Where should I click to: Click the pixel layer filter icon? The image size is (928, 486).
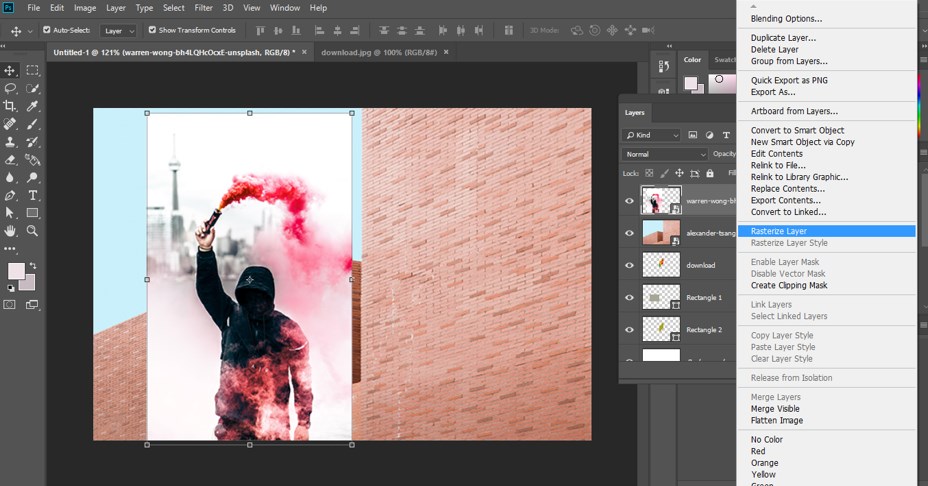pos(692,135)
